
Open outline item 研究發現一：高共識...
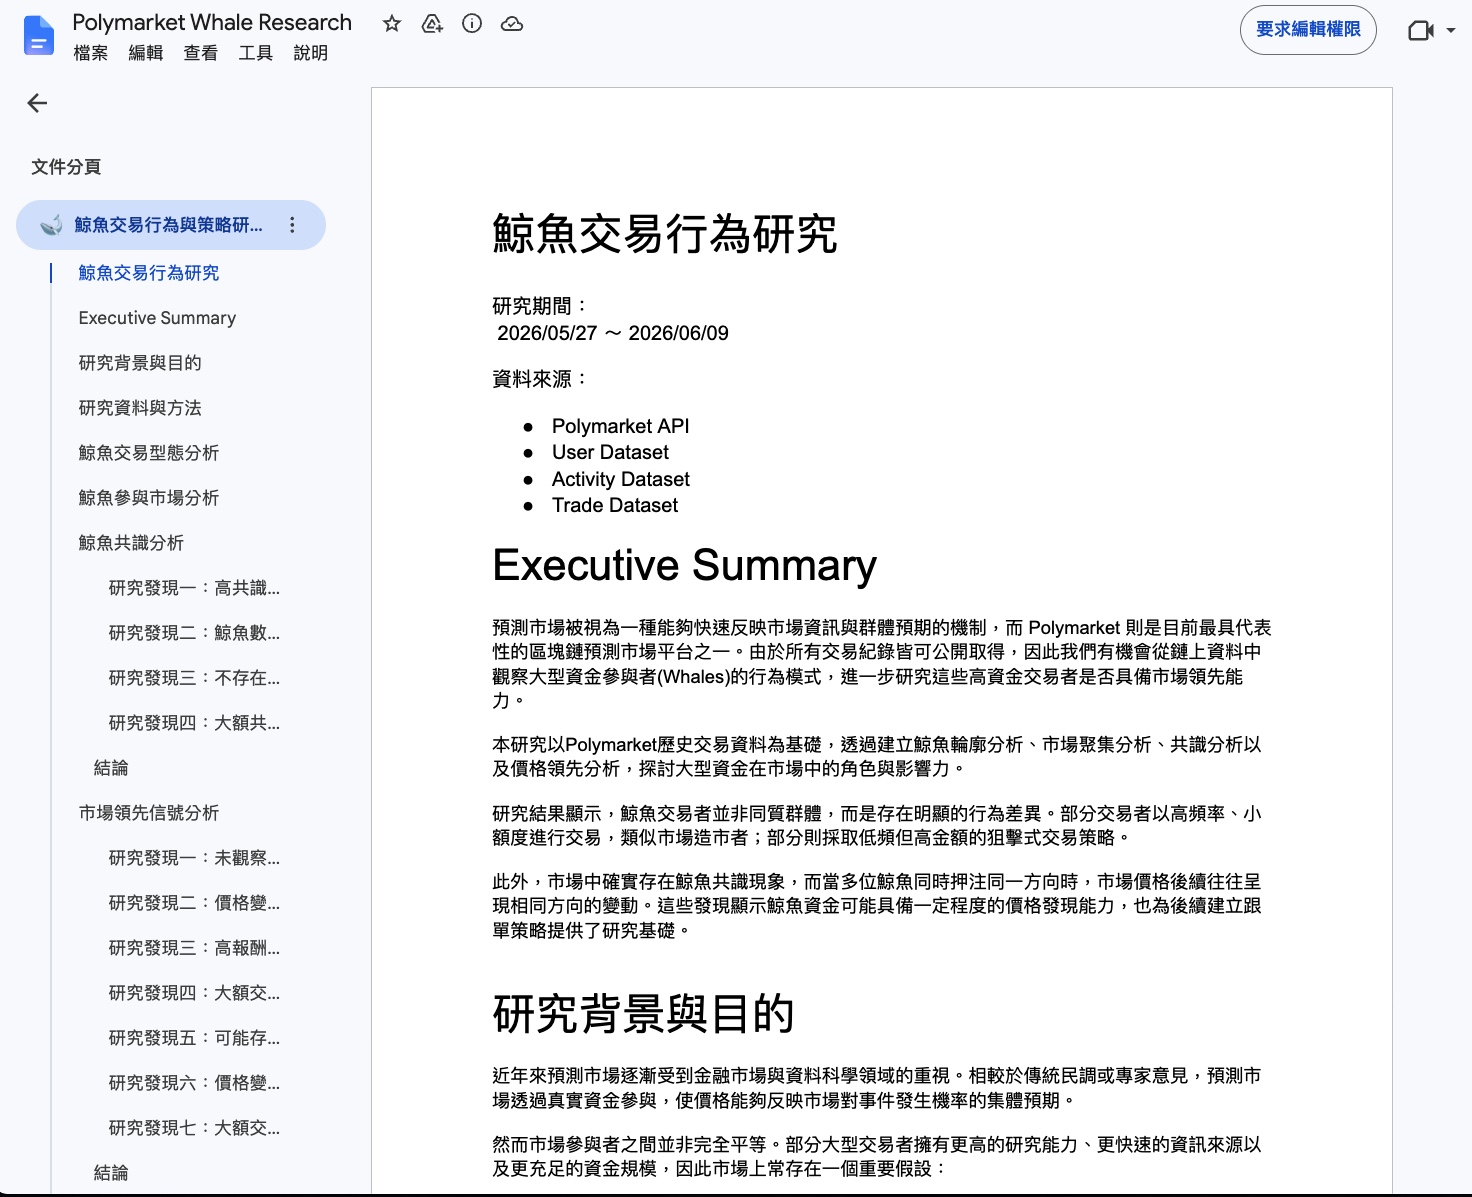tap(194, 588)
